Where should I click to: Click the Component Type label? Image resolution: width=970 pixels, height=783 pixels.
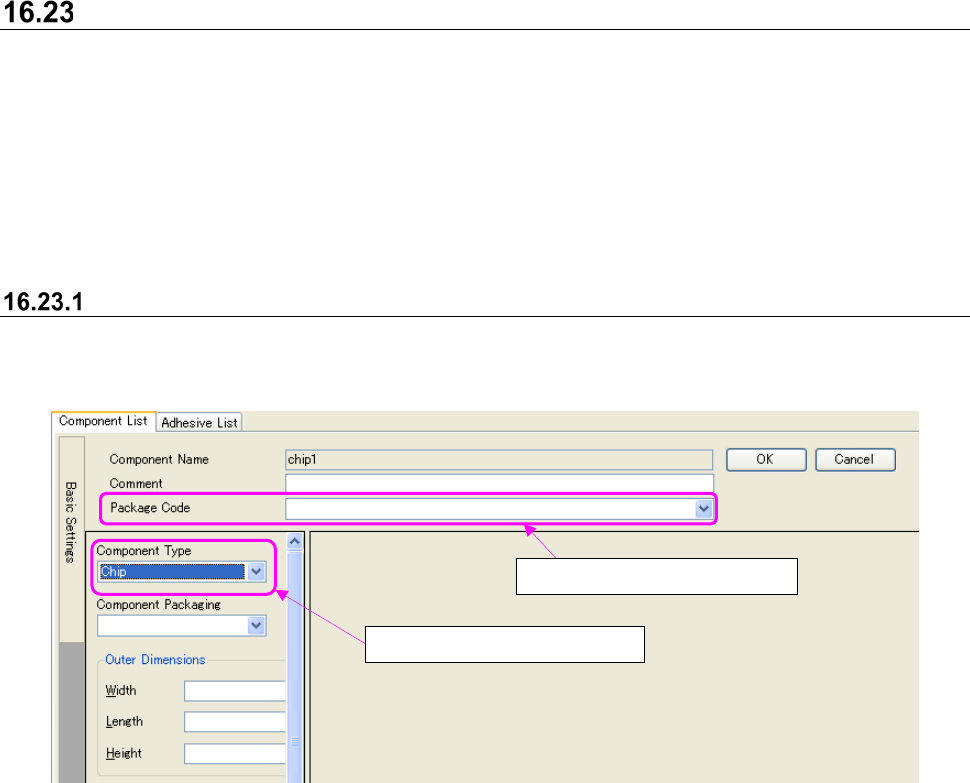click(x=144, y=550)
